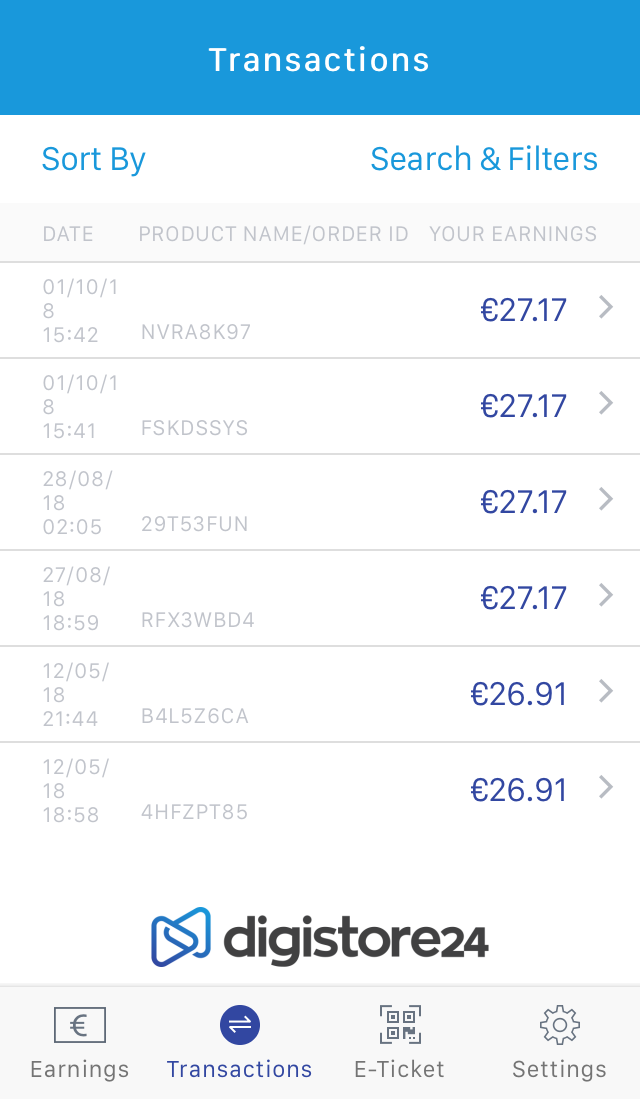The width and height of the screenshot is (640, 1099).
Task: Expand order FSKDSSYS with its chevron
Action: (x=605, y=404)
